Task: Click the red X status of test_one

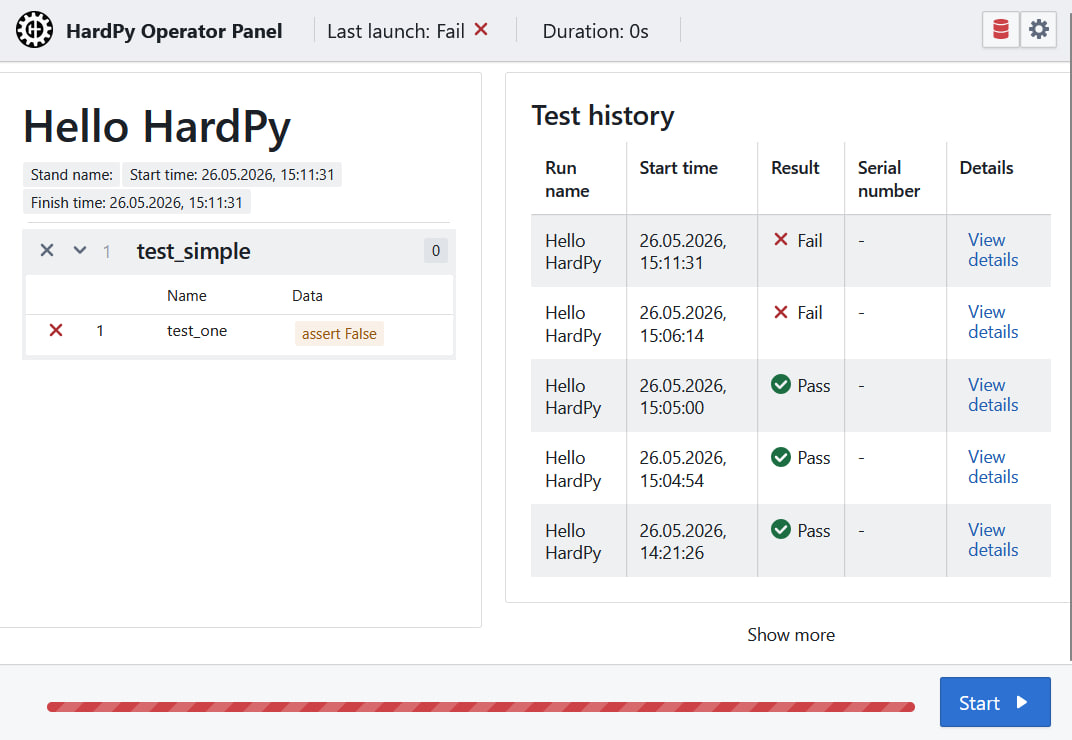Action: [56, 330]
